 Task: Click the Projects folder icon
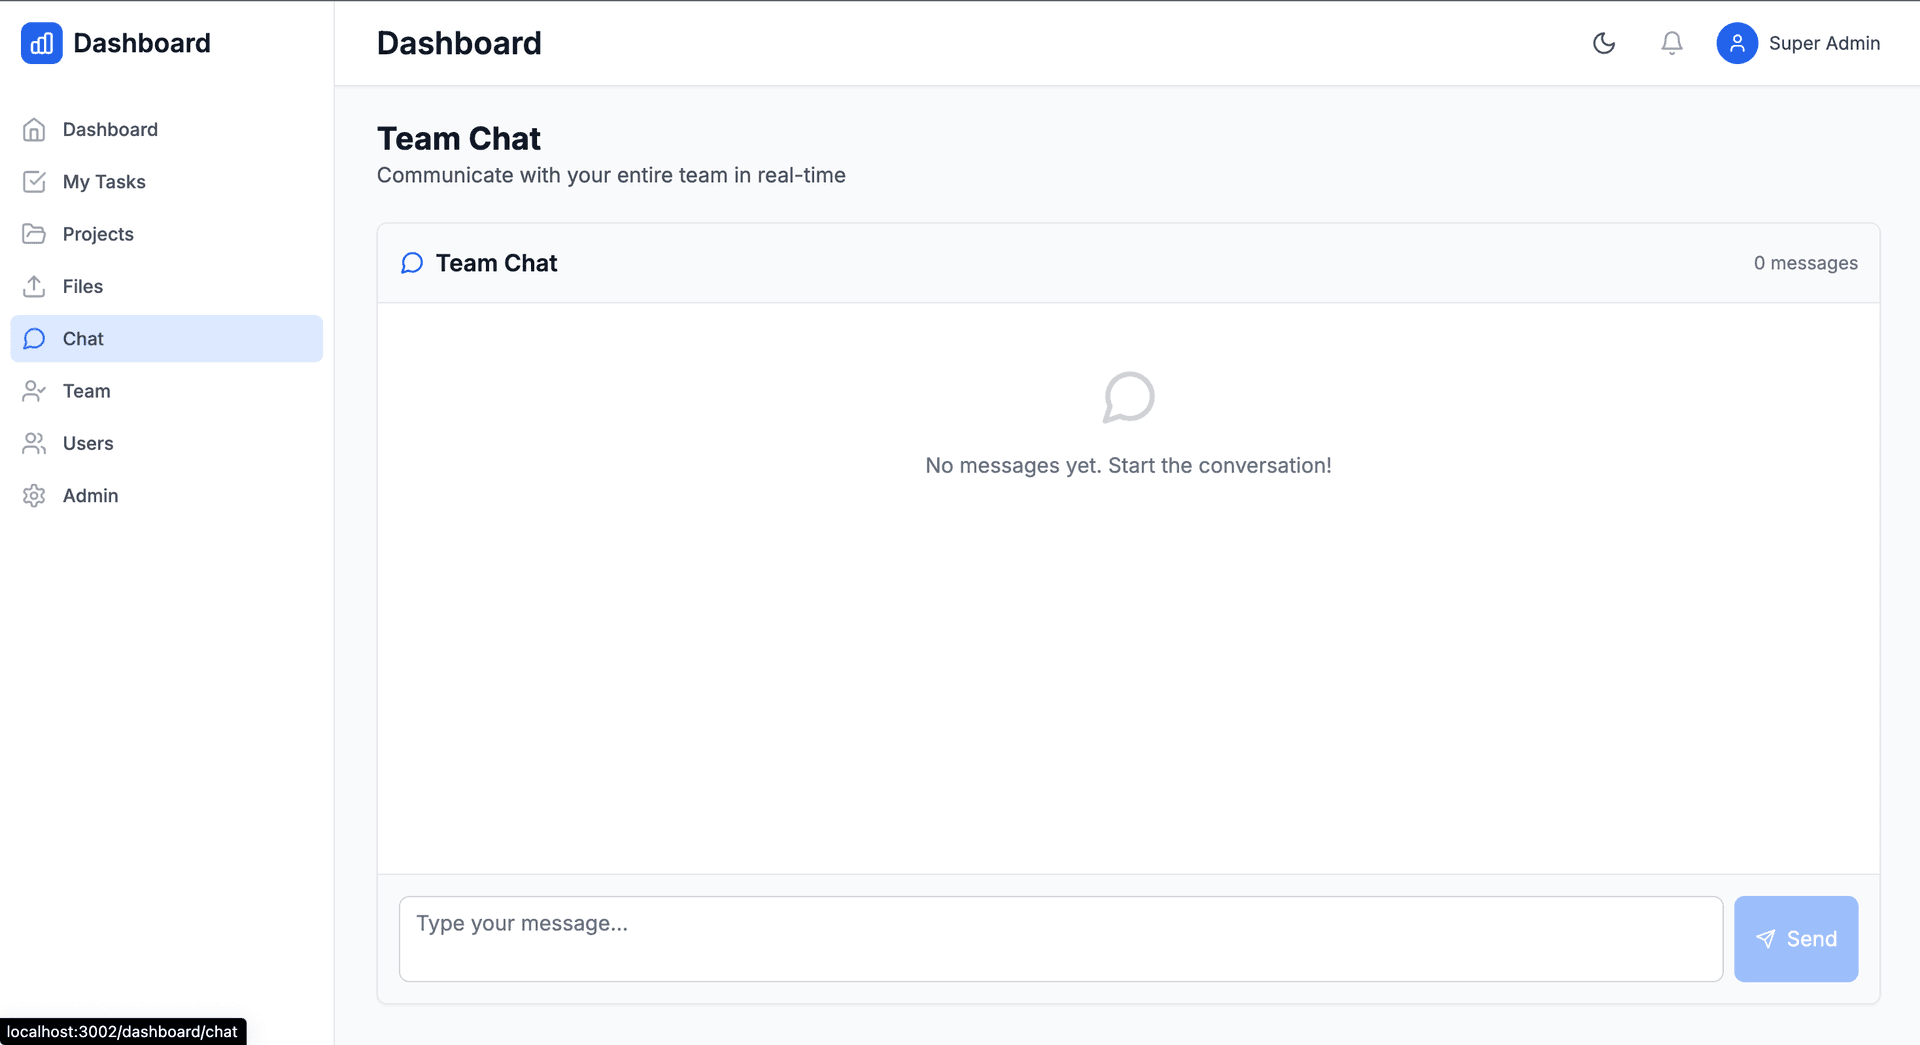[35, 233]
